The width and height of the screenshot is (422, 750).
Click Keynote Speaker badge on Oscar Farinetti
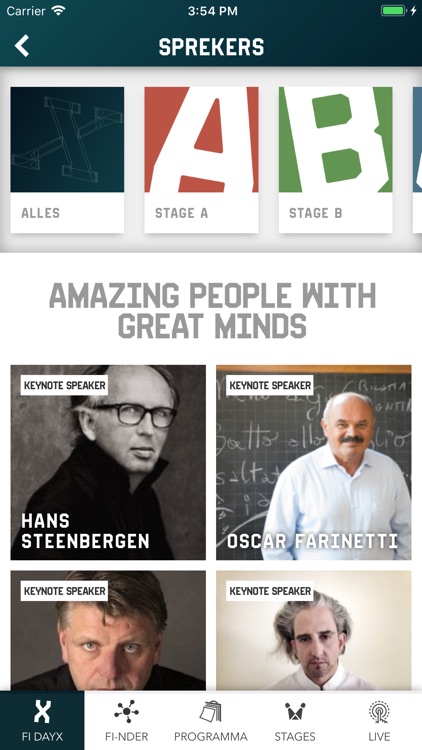(270, 385)
